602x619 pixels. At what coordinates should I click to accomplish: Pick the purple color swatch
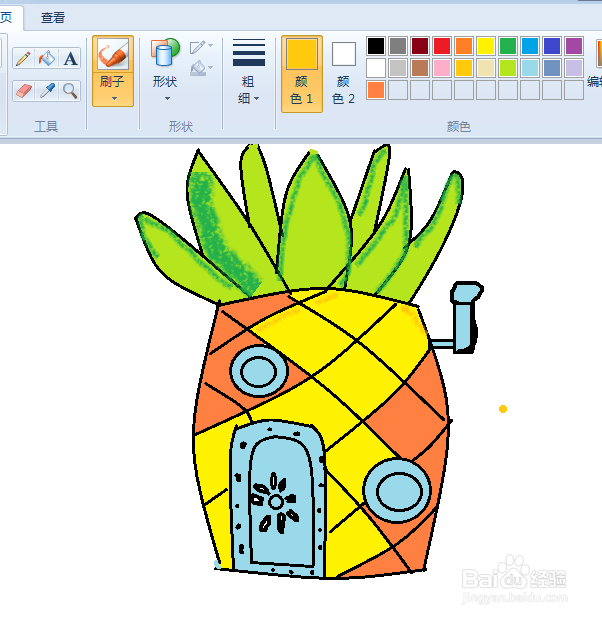(574, 46)
